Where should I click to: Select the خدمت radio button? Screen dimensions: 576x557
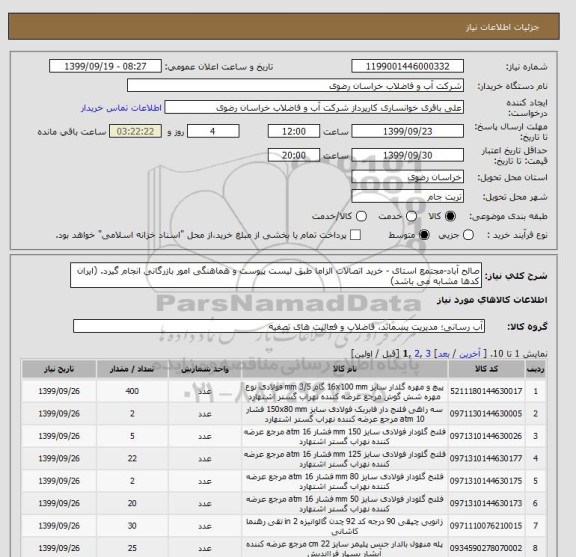[411, 216]
